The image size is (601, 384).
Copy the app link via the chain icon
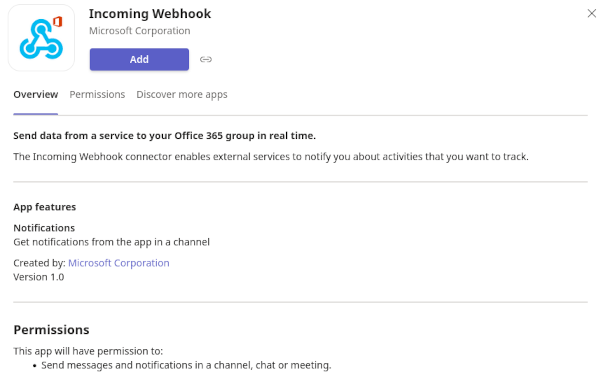[206, 59]
